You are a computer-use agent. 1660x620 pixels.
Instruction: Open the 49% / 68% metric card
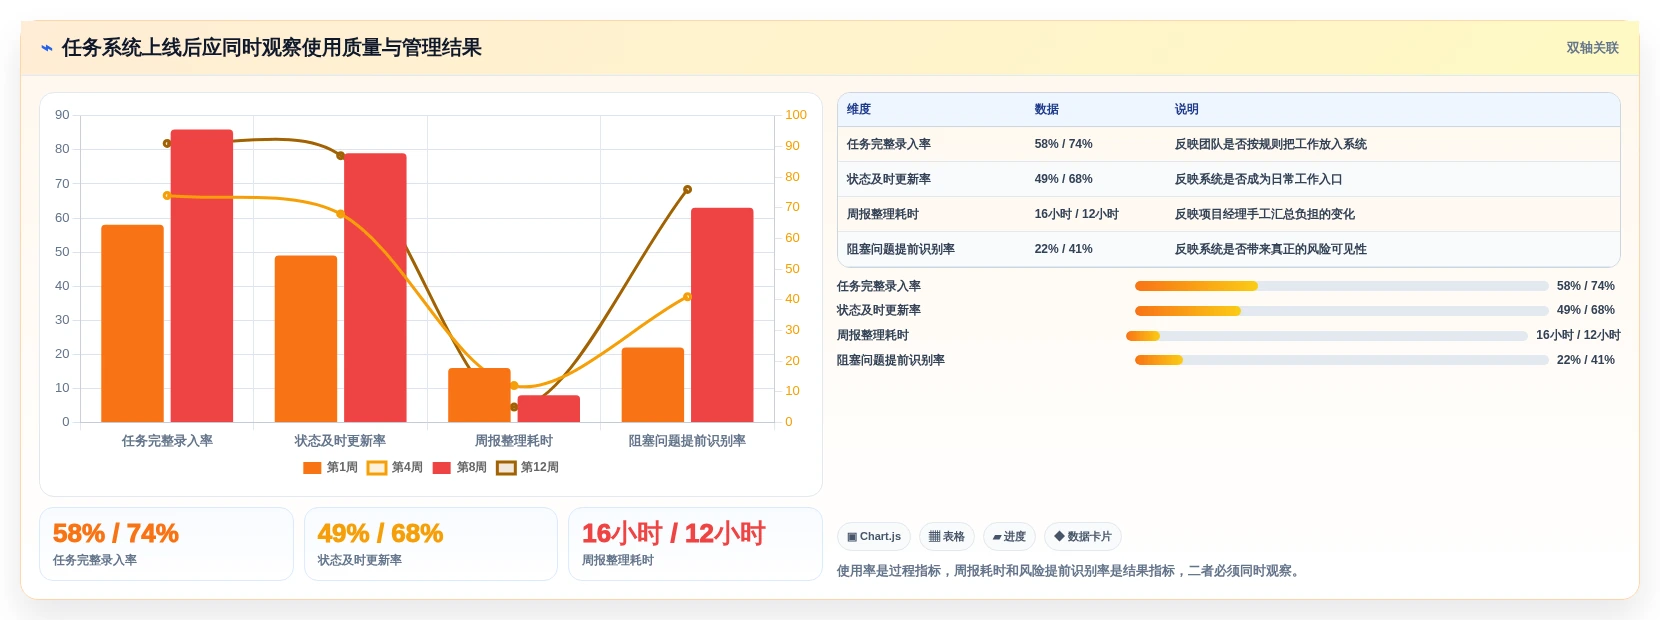[x=431, y=544]
